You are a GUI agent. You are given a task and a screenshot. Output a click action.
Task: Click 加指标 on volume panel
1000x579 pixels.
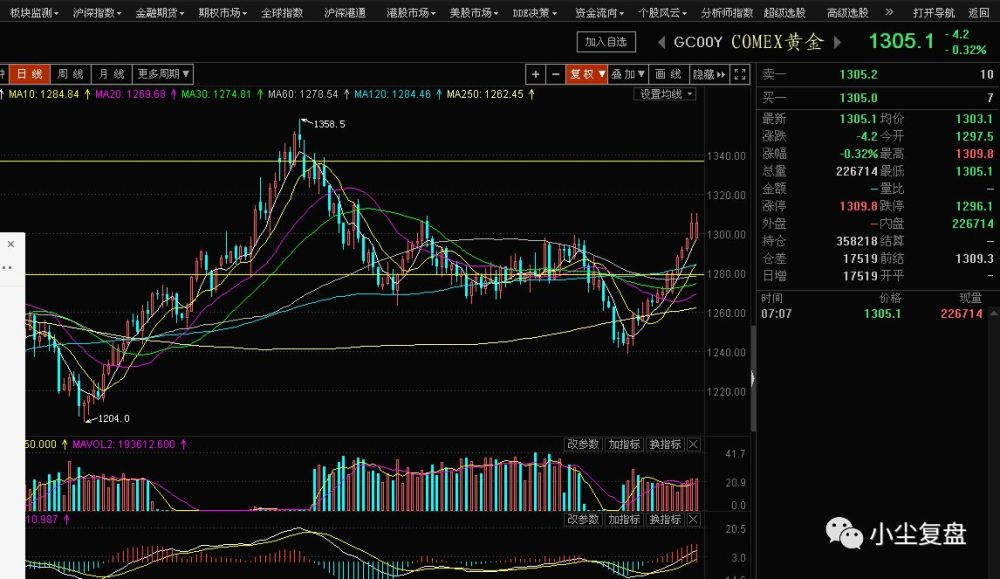pos(624,444)
